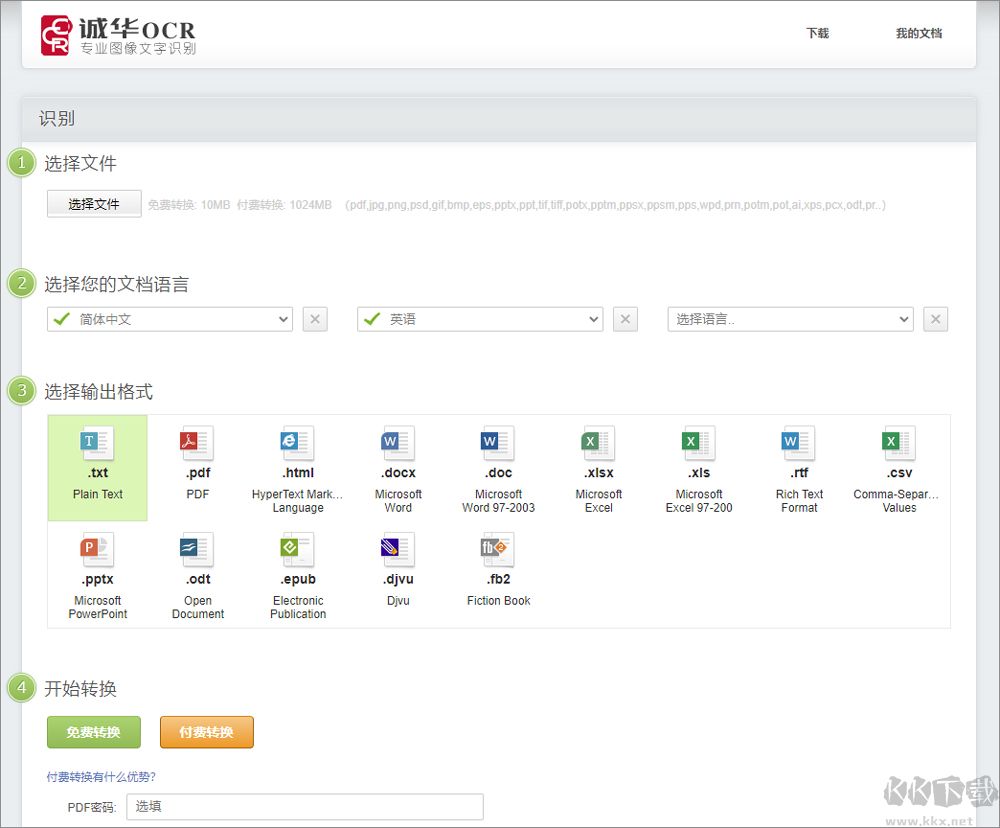
Task: Pick the .epub Electronic Publication icon
Action: click(297, 550)
